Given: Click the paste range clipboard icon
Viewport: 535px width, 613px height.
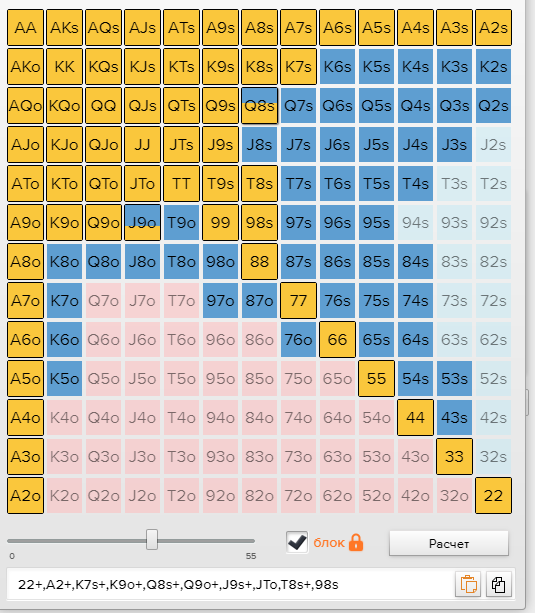Looking at the screenshot, I should point(468,584).
